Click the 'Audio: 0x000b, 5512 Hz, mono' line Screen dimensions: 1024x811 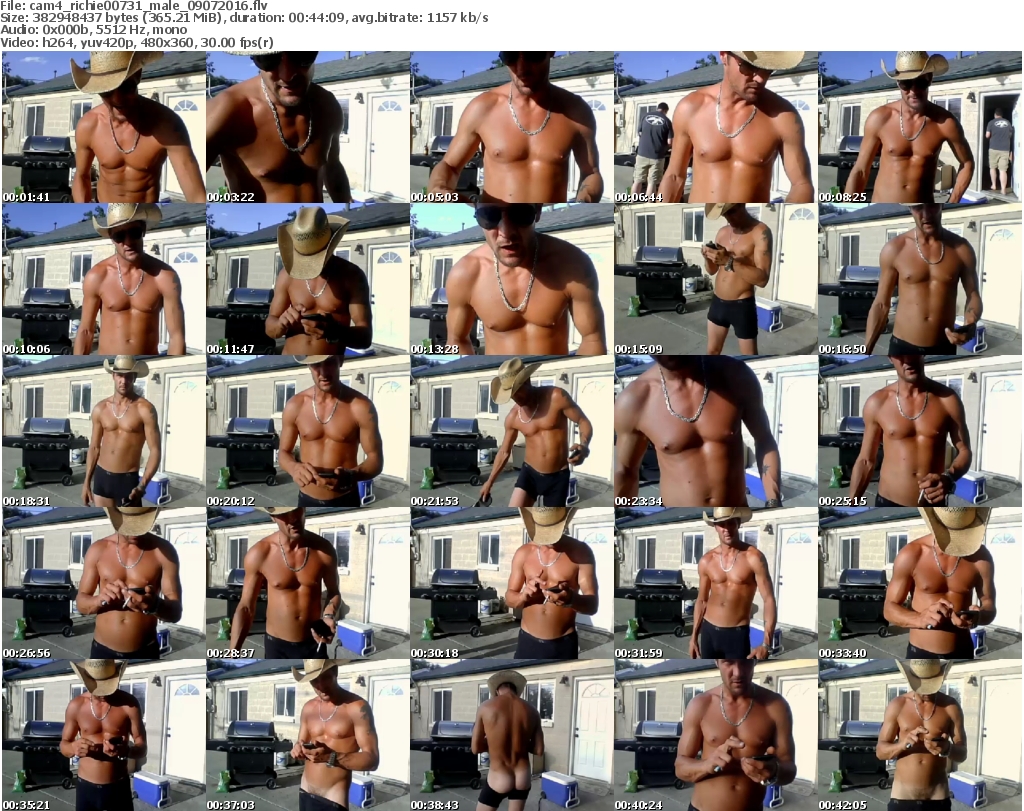94,30
